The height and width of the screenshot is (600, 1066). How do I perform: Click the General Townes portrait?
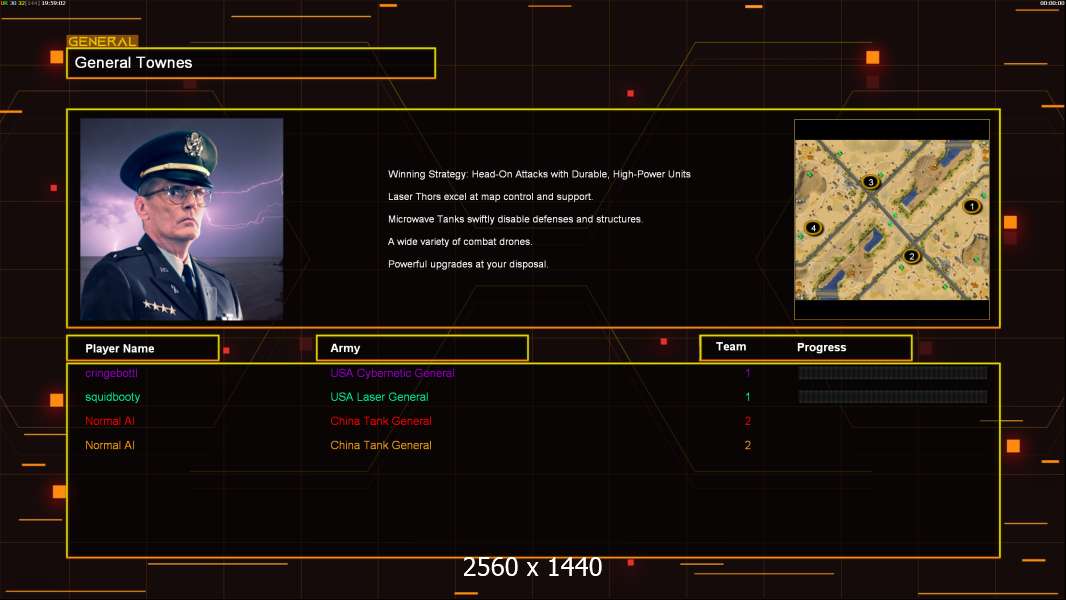pos(182,219)
